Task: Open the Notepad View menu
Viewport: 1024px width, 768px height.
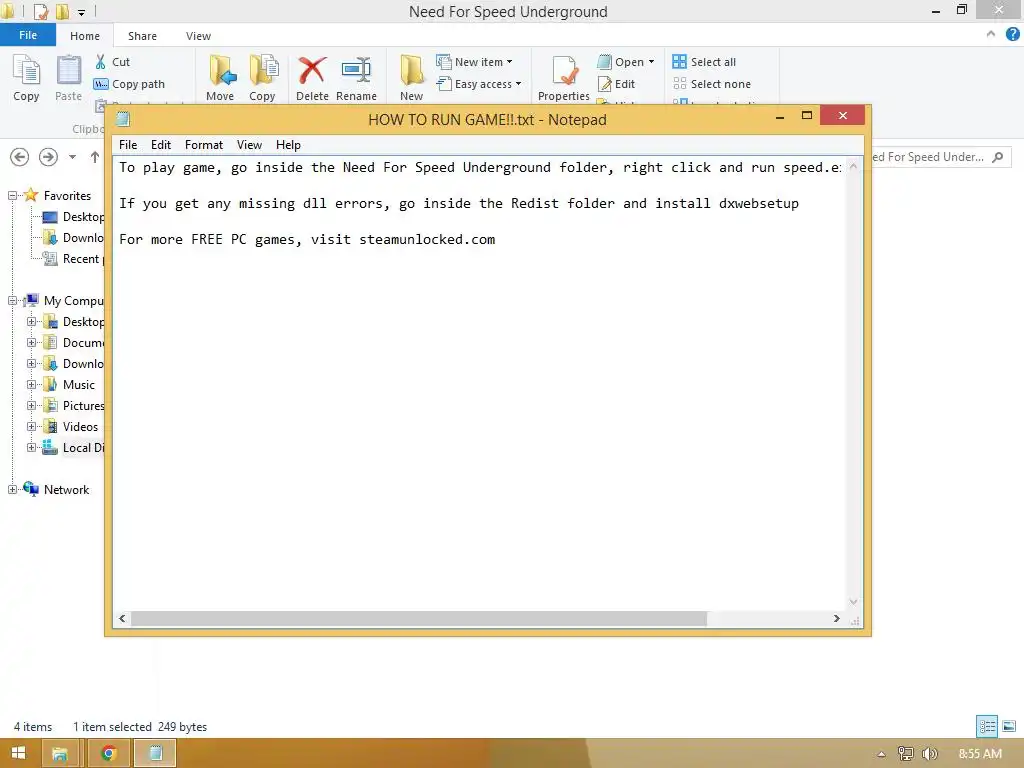Action: (249, 145)
